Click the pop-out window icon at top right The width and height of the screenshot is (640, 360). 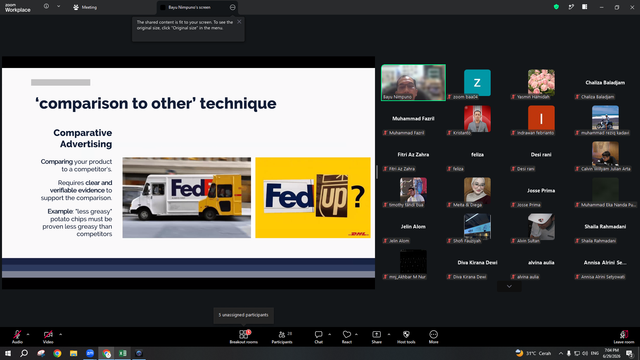(x=571, y=7)
